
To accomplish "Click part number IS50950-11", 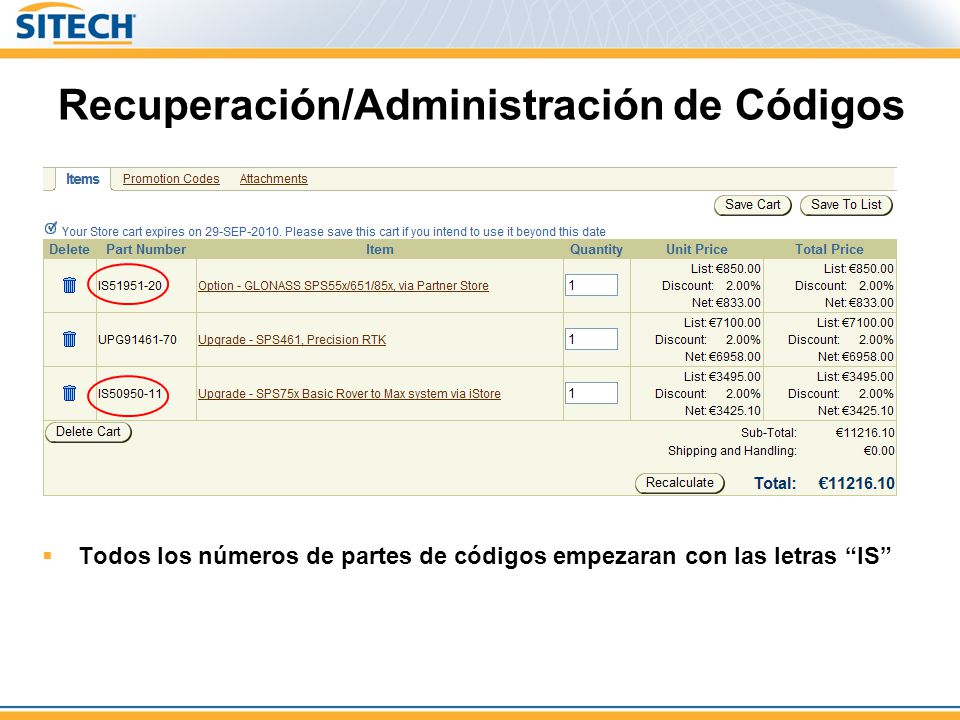I will pyautogui.click(x=130, y=394).
